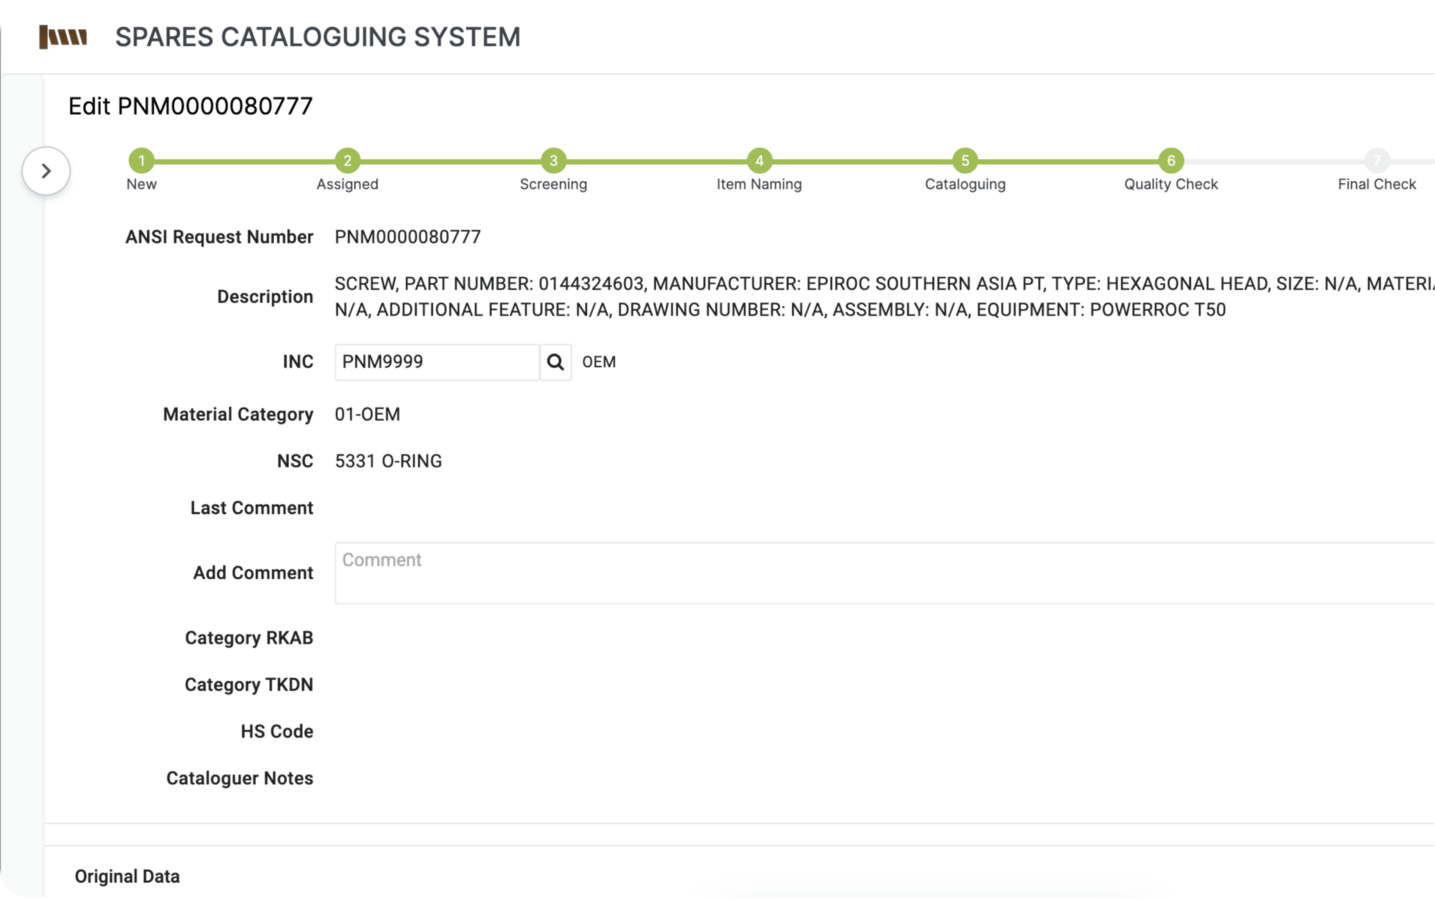The image size is (1435, 900).
Task: Click the Original Data section header
Action: click(127, 876)
